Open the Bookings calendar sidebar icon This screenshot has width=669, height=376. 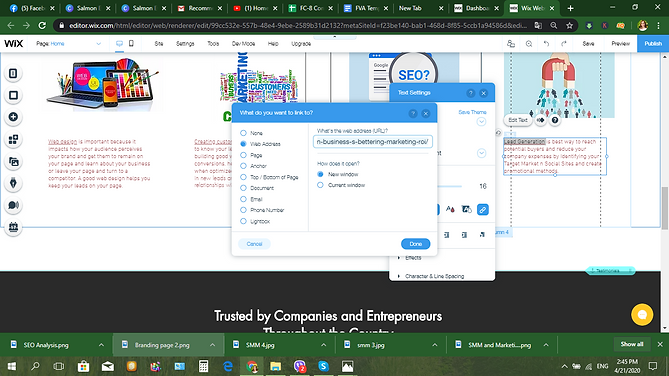(13, 227)
